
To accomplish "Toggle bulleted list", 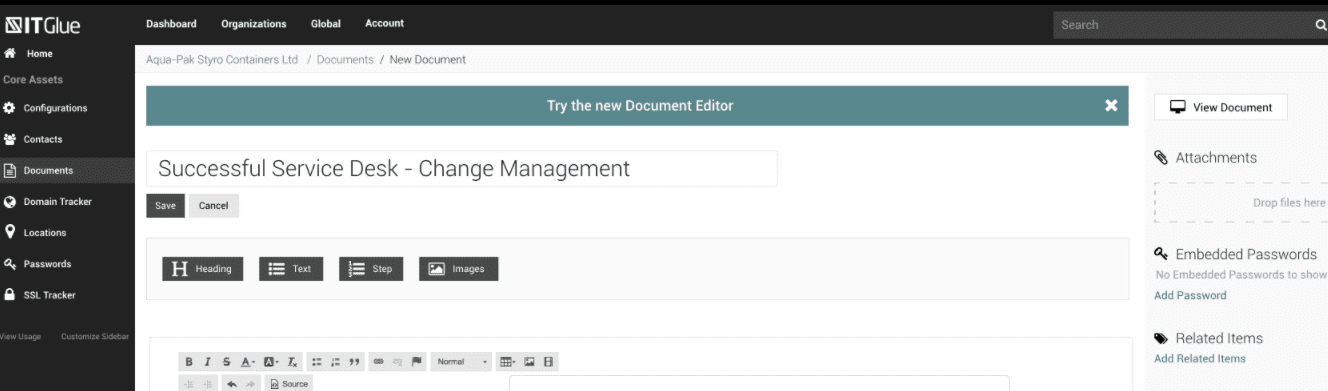I will [316, 362].
